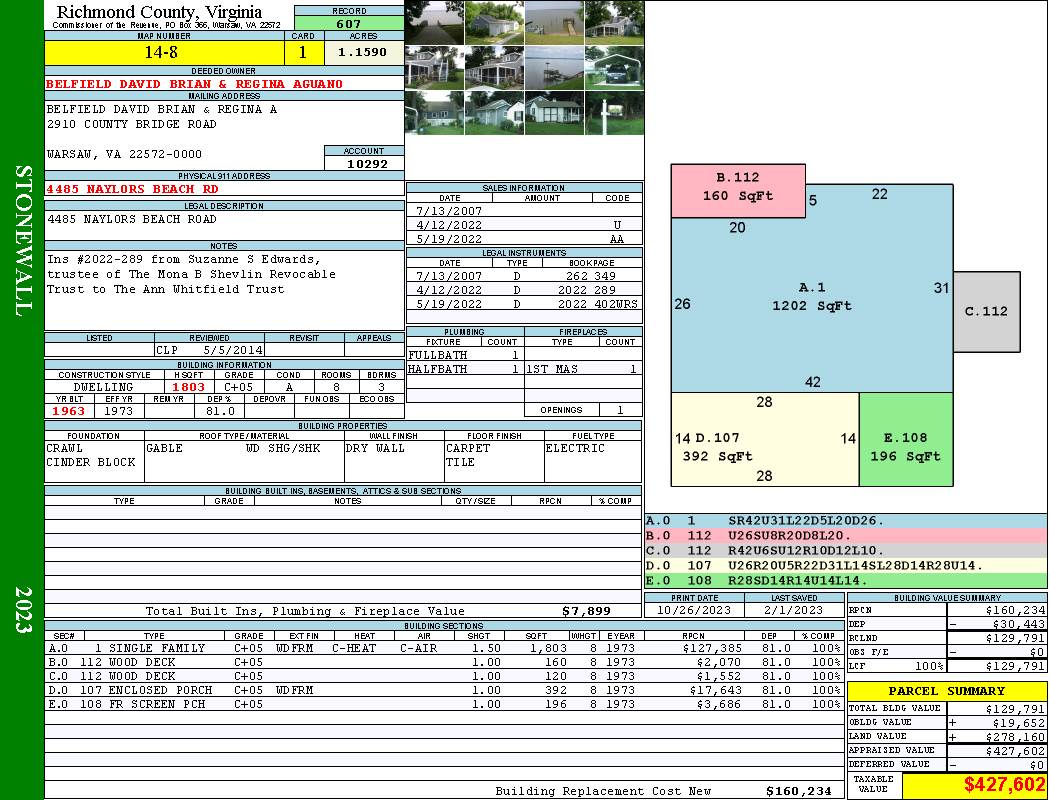Open the flooded dock on river photo
The image size is (1050, 800).
point(554,68)
